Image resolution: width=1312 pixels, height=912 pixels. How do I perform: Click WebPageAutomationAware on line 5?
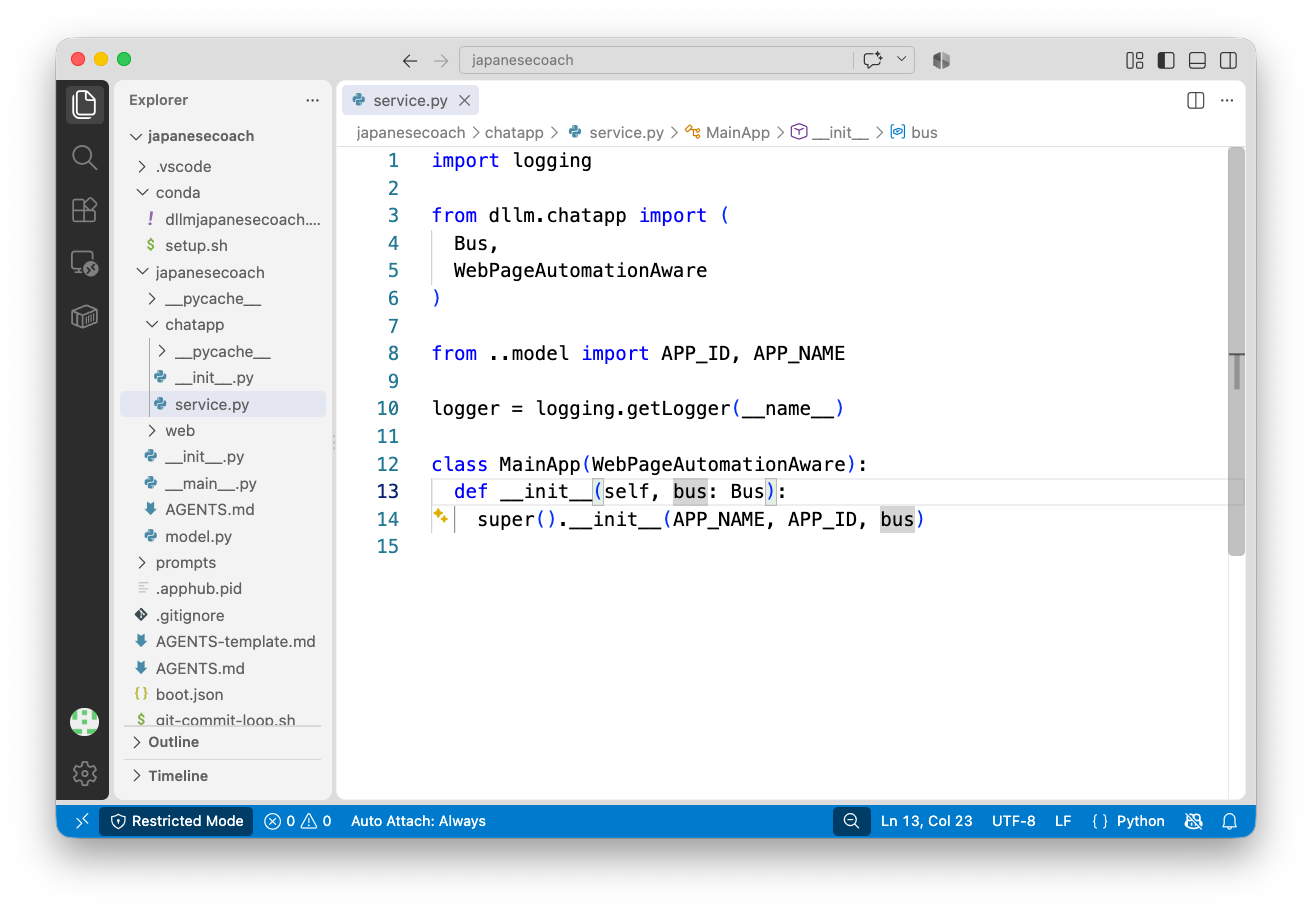tap(580, 270)
